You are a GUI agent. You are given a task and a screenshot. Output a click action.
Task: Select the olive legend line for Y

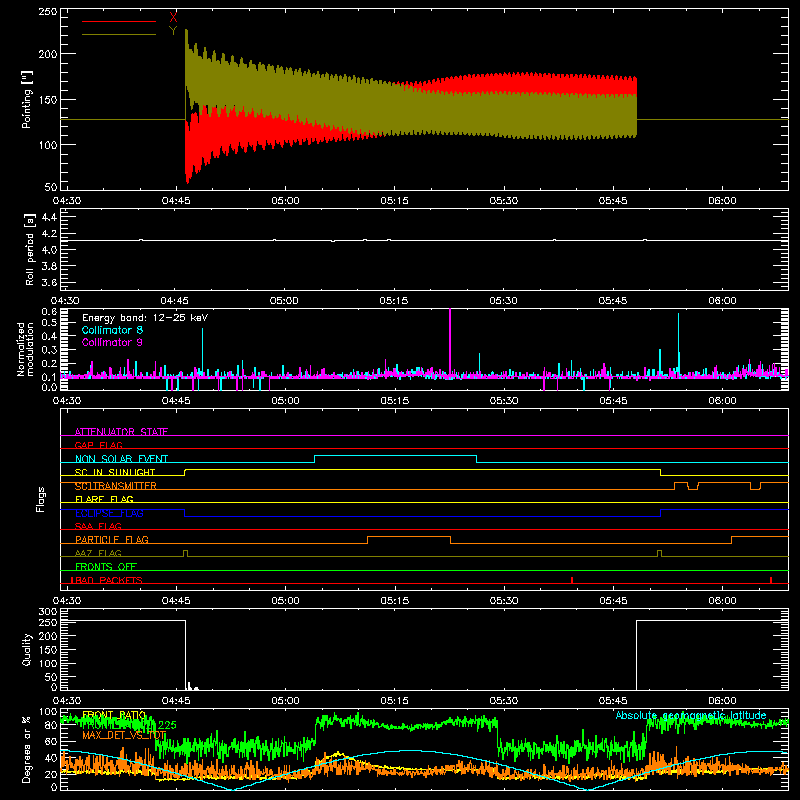[119, 34]
